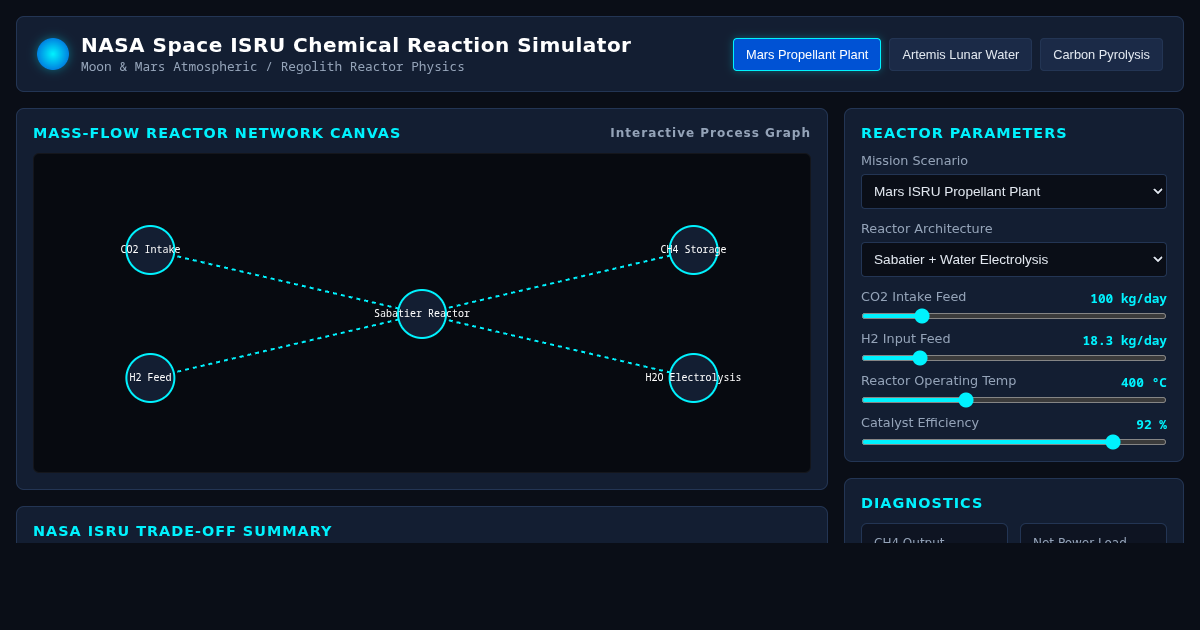Click the Reactor Operating Temp label
This screenshot has height=630, width=1200.
938,380
